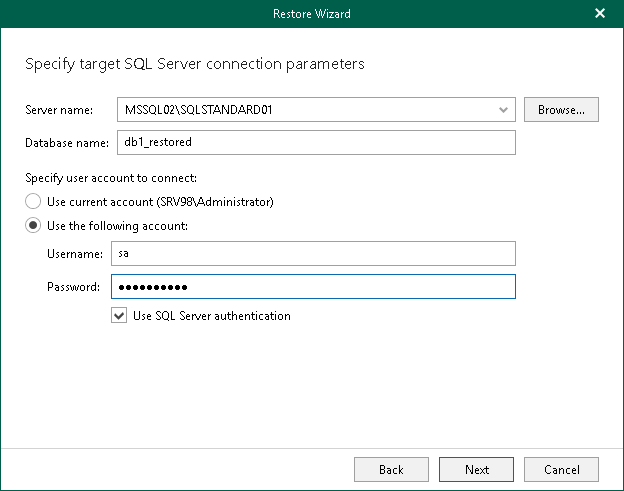This screenshot has width=624, height=491.
Task: Click the "Username:" label
Action: click(x=73, y=254)
